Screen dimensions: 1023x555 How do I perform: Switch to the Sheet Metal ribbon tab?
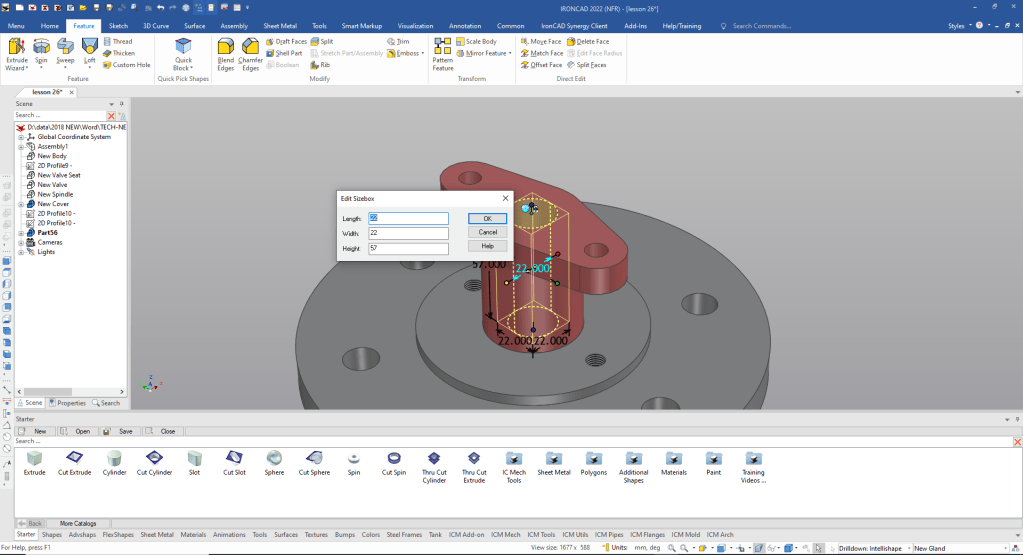click(x=279, y=25)
